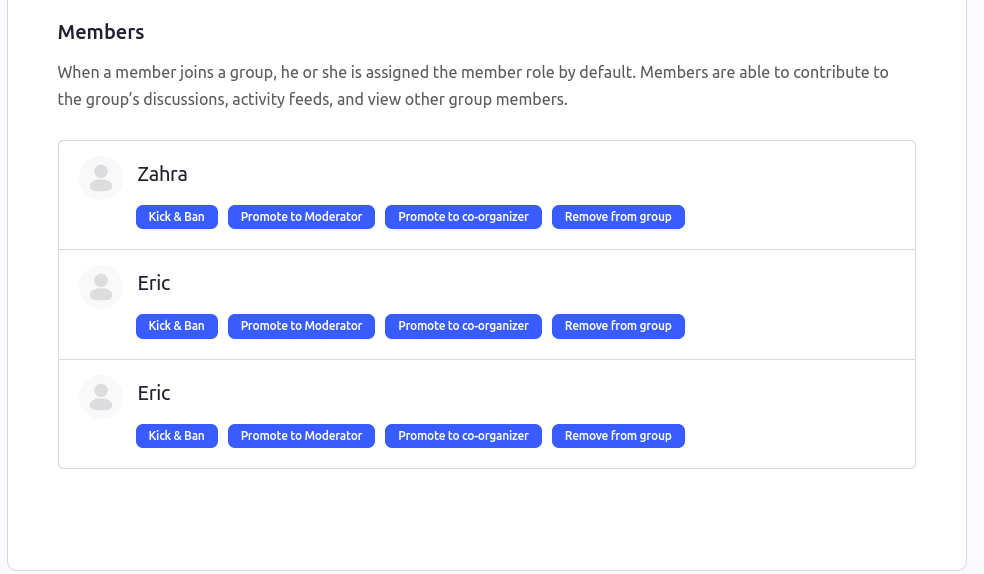This screenshot has height=574, width=984.
Task: Remove the middle Eric from group
Action: 618,326
